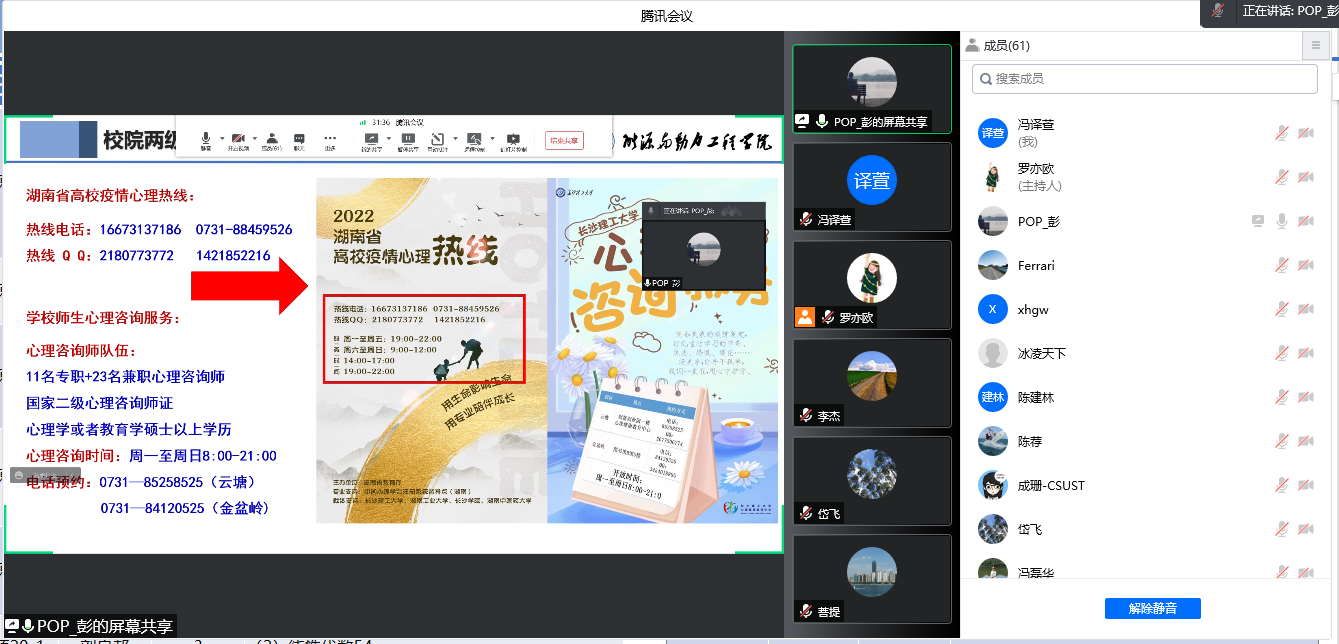The image size is (1339, 644).
Task: Expand the microphone options arrow in shared toolbar
Action: click(221, 139)
